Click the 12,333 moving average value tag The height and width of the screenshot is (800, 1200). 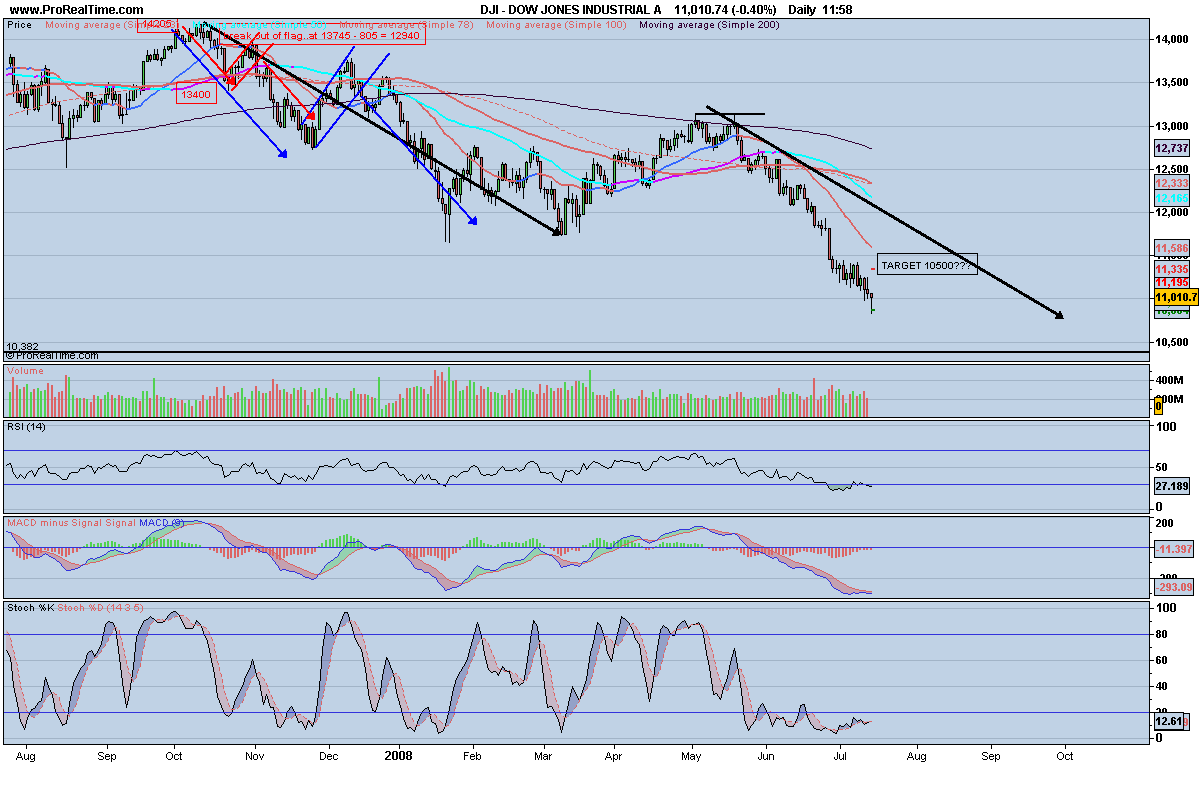pos(1171,184)
